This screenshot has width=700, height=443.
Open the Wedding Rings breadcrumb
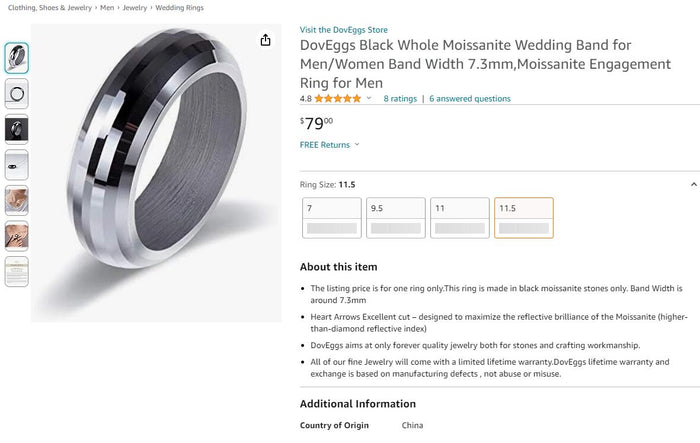click(179, 8)
